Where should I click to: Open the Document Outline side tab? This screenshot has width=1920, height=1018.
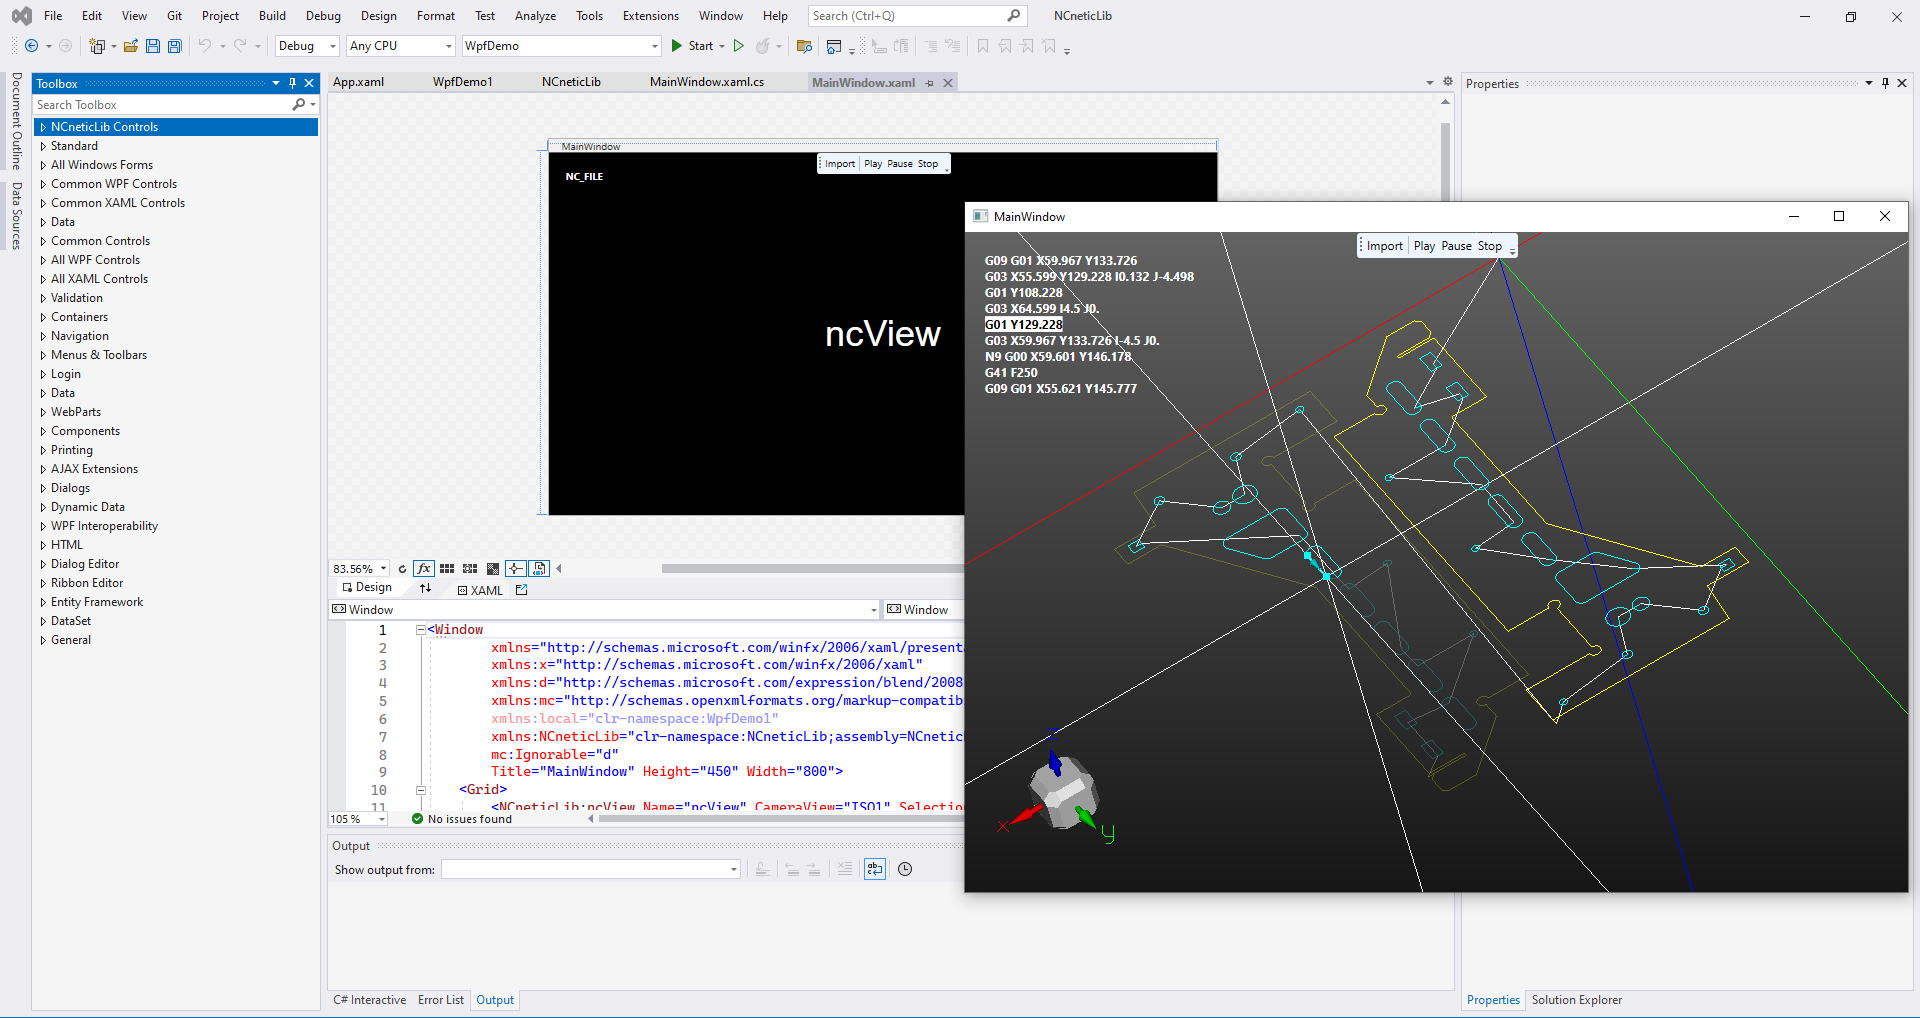[x=17, y=121]
